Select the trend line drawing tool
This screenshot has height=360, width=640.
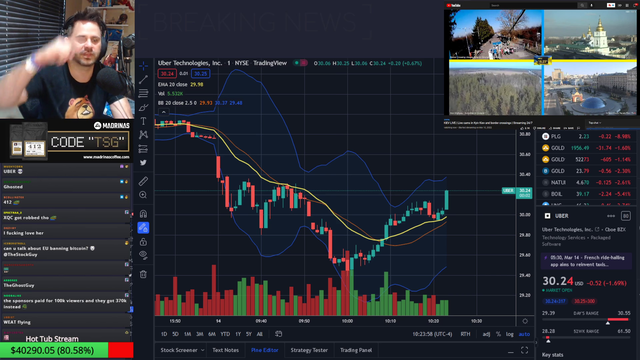143,79
